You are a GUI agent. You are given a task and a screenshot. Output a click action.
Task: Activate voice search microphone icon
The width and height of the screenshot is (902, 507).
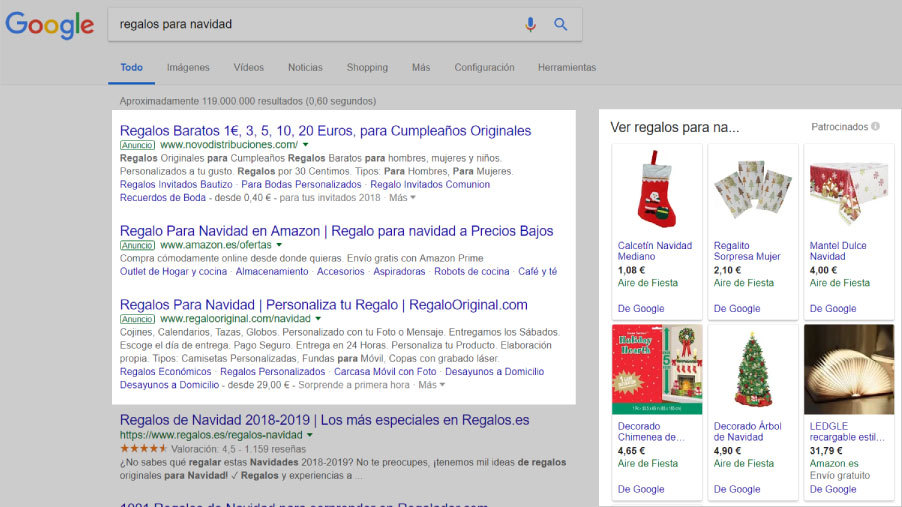click(531, 24)
